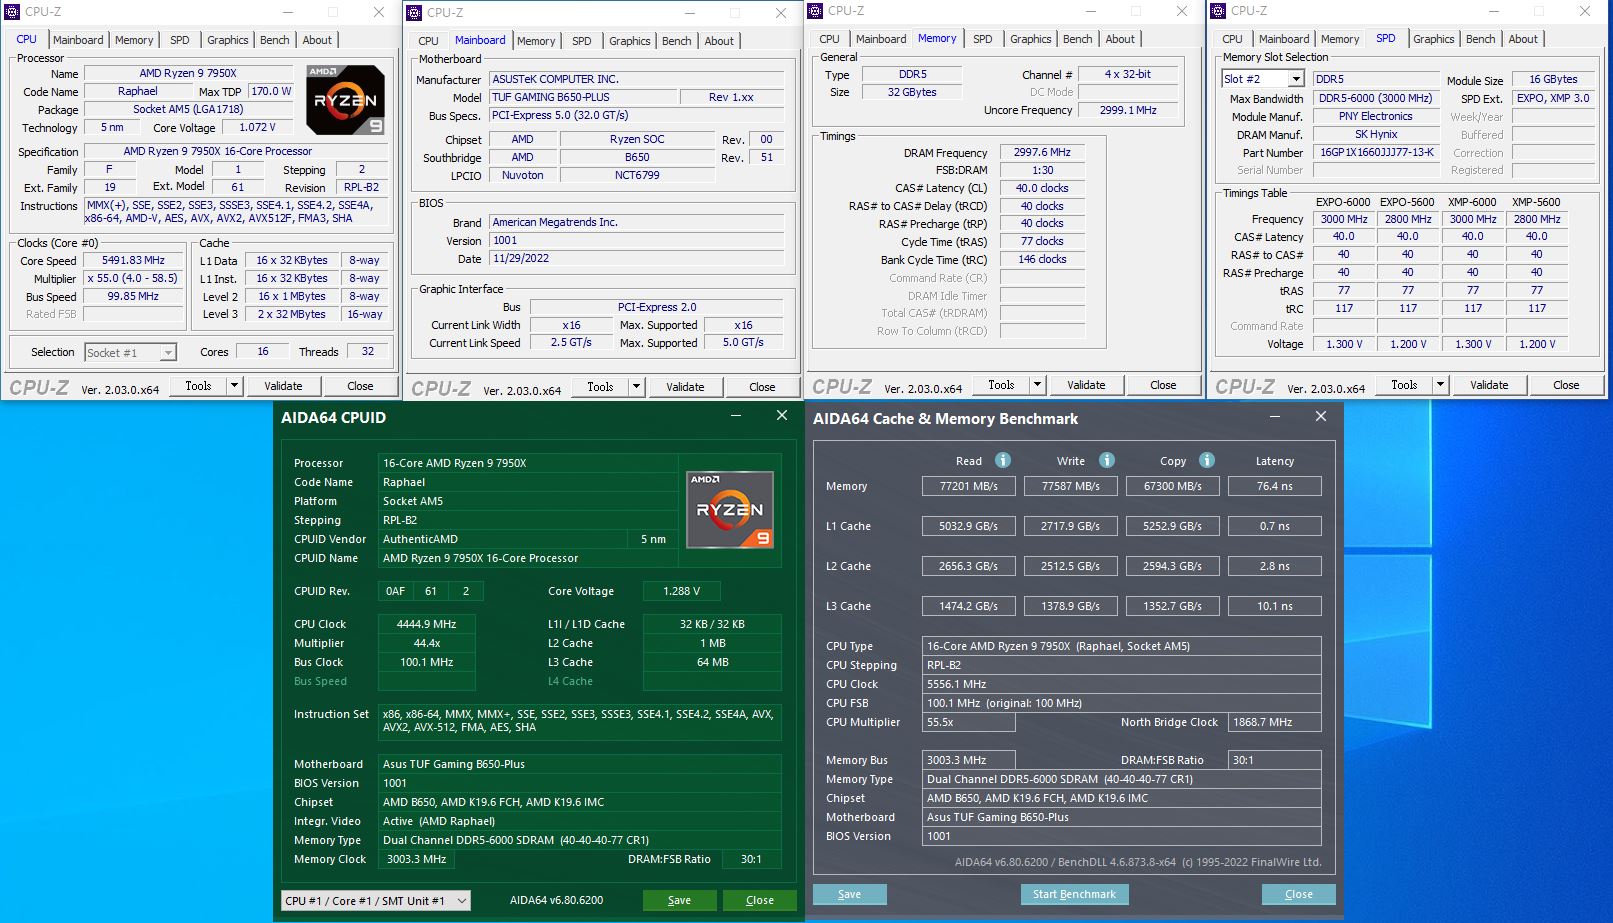Click Close button in AIDA64 CPUID window
This screenshot has height=923, width=1613.
760,900
